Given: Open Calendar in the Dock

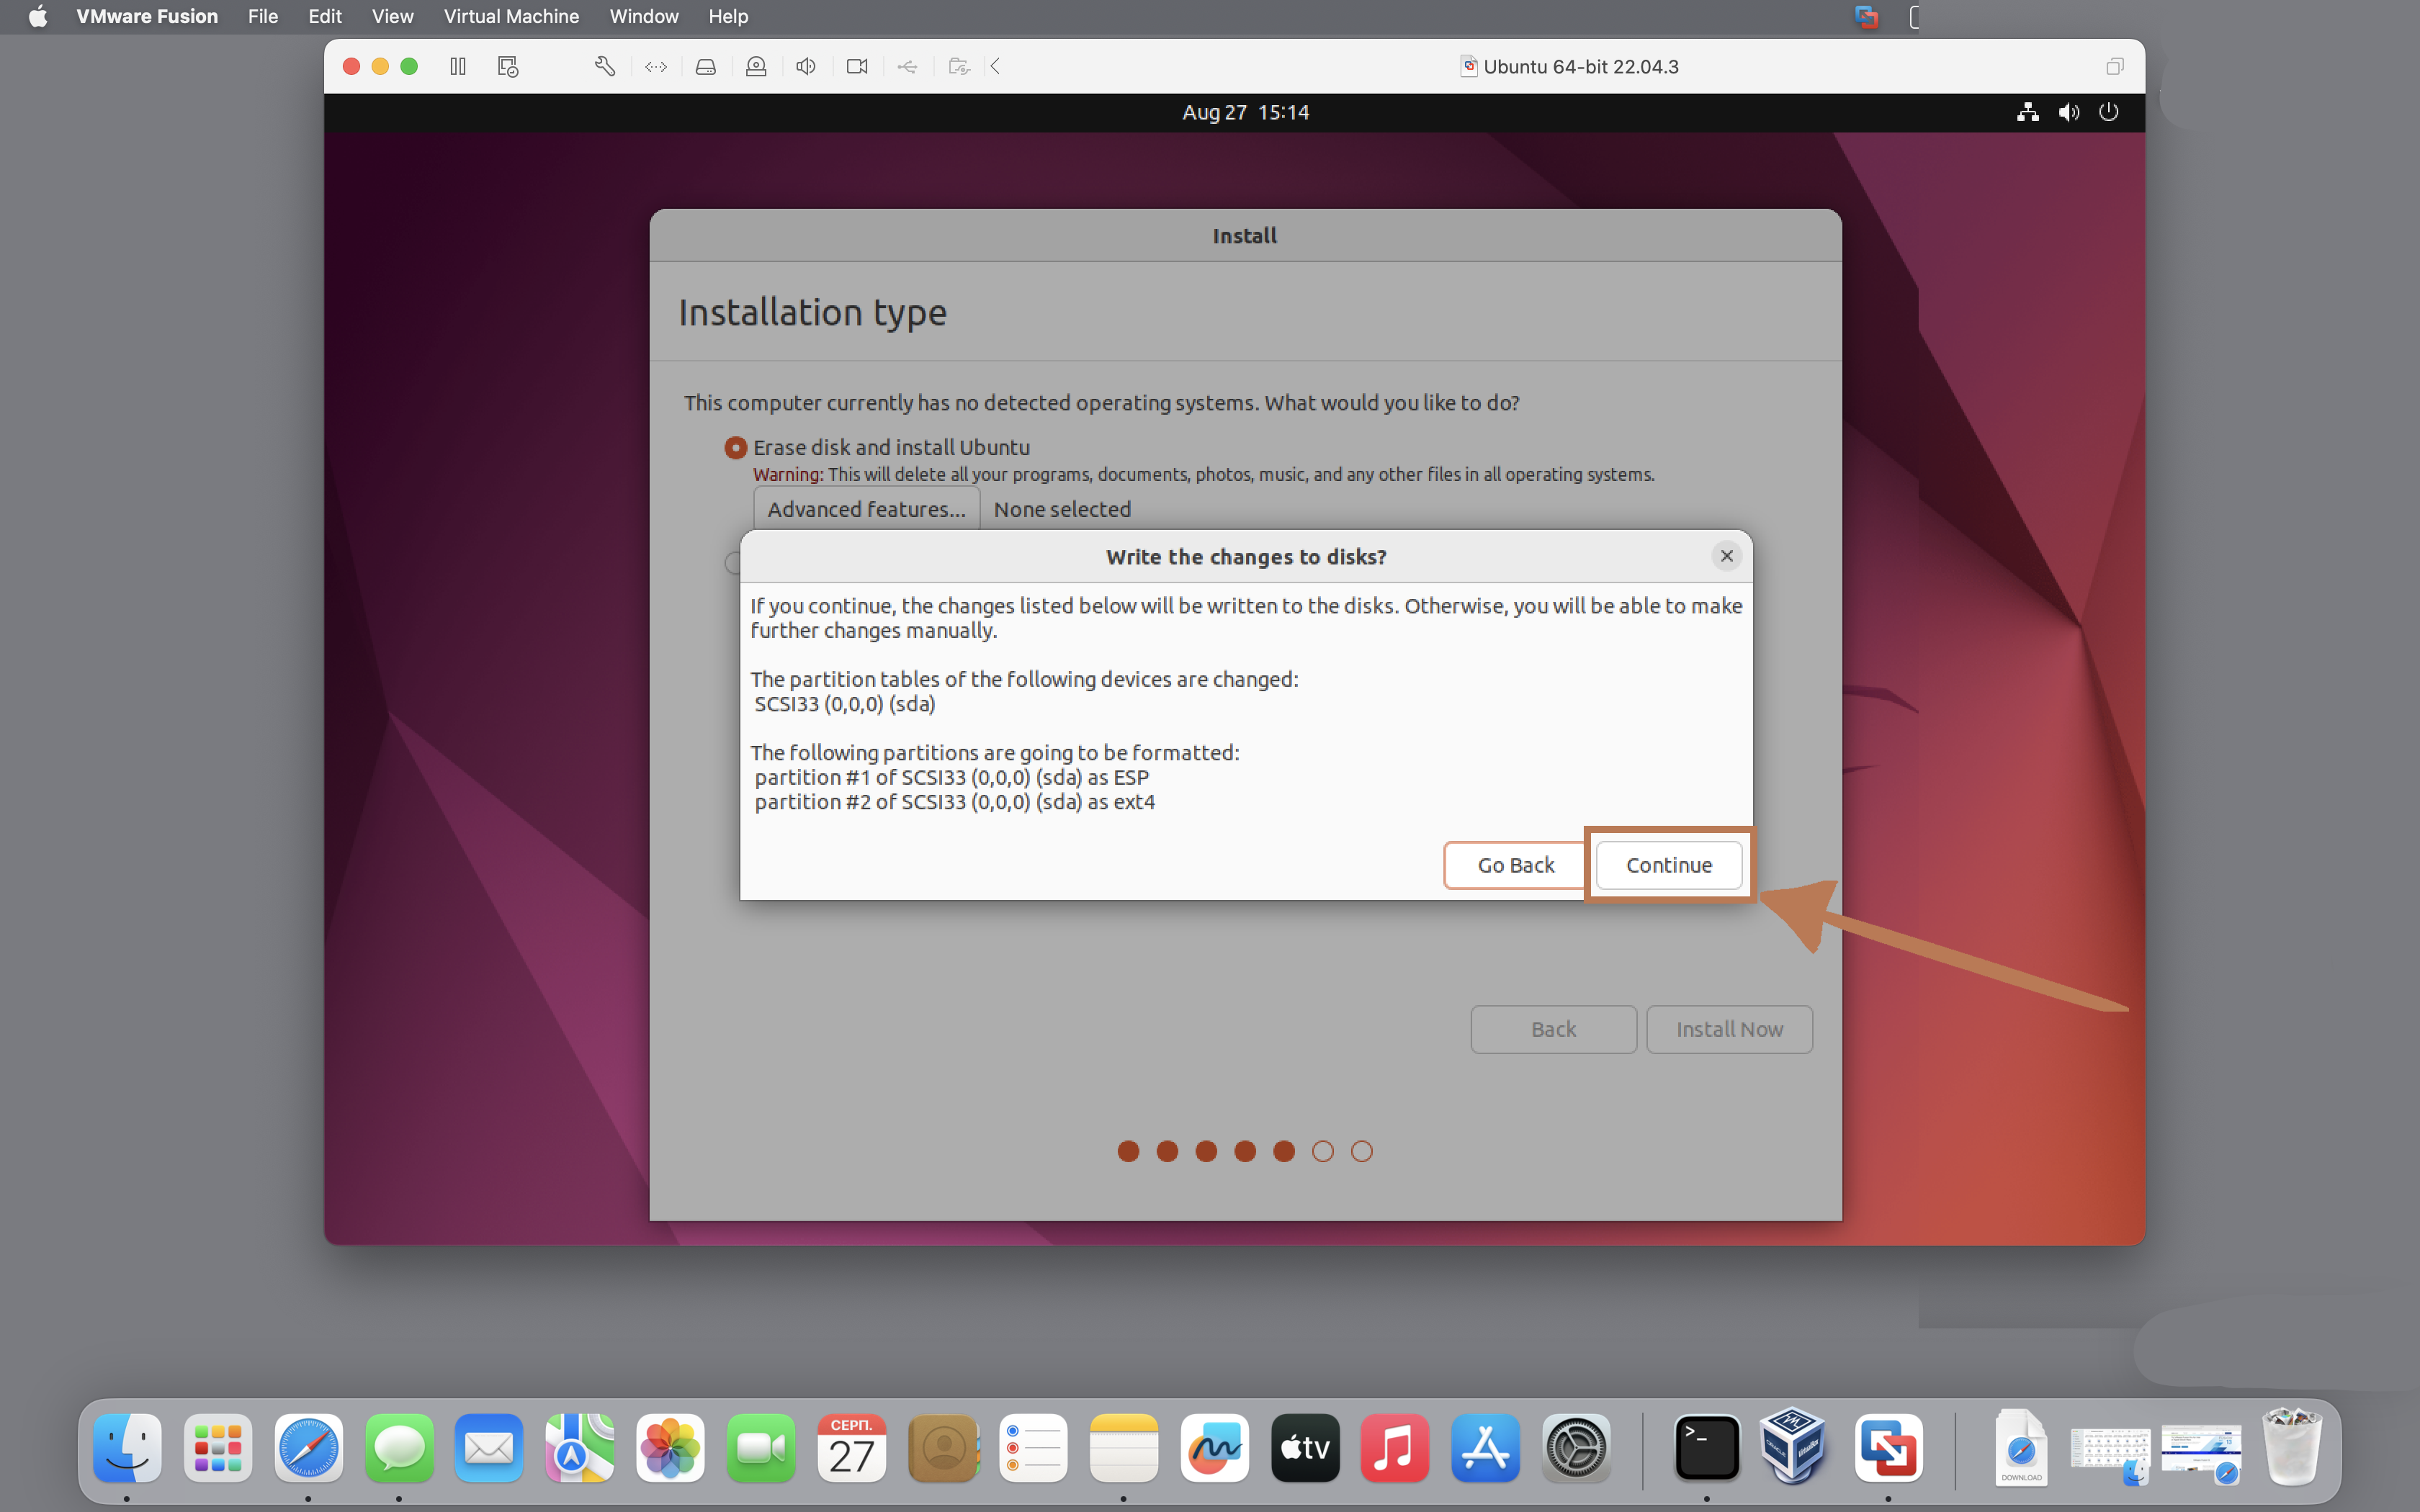Looking at the screenshot, I should (852, 1447).
